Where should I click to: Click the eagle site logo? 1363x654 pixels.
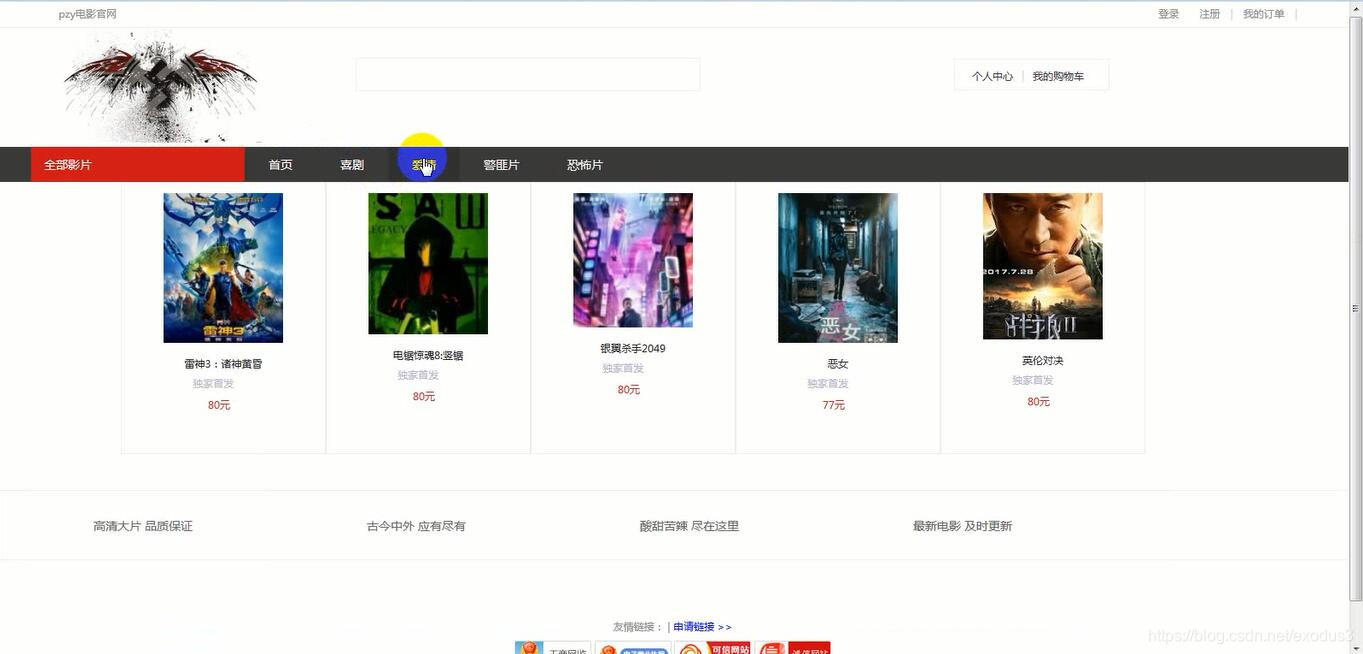tap(161, 87)
